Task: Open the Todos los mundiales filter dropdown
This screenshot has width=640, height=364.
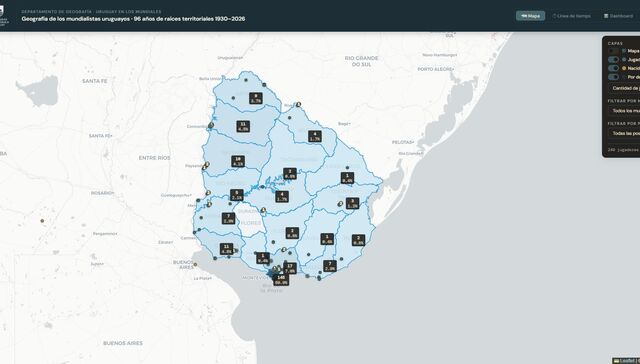Action: 624,111
